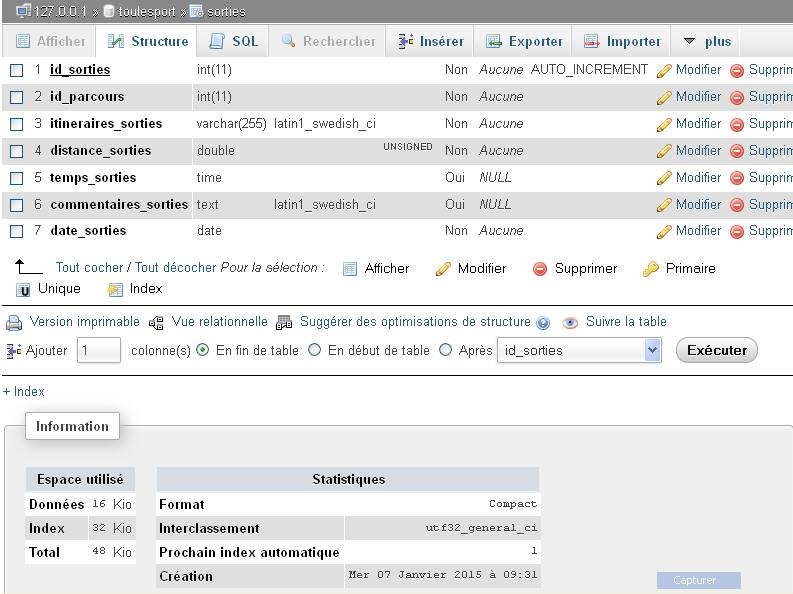This screenshot has width=793, height=594.
Task: Click the pencil Modifier icon for id_parcours
Action: point(664,97)
